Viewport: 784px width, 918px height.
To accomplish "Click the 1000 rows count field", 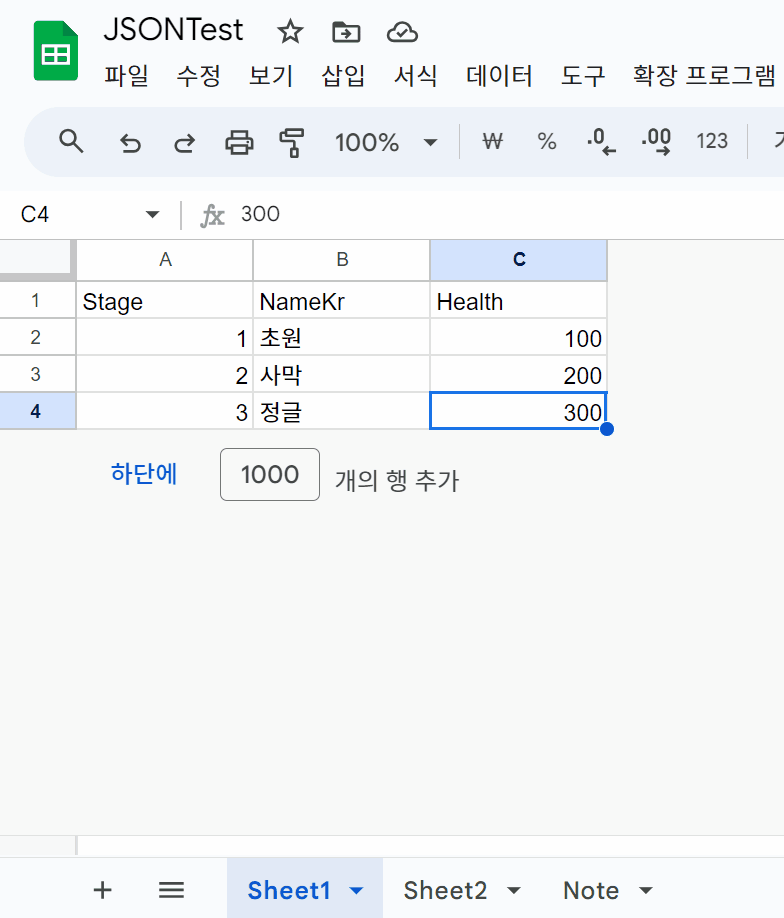I will (x=270, y=474).
